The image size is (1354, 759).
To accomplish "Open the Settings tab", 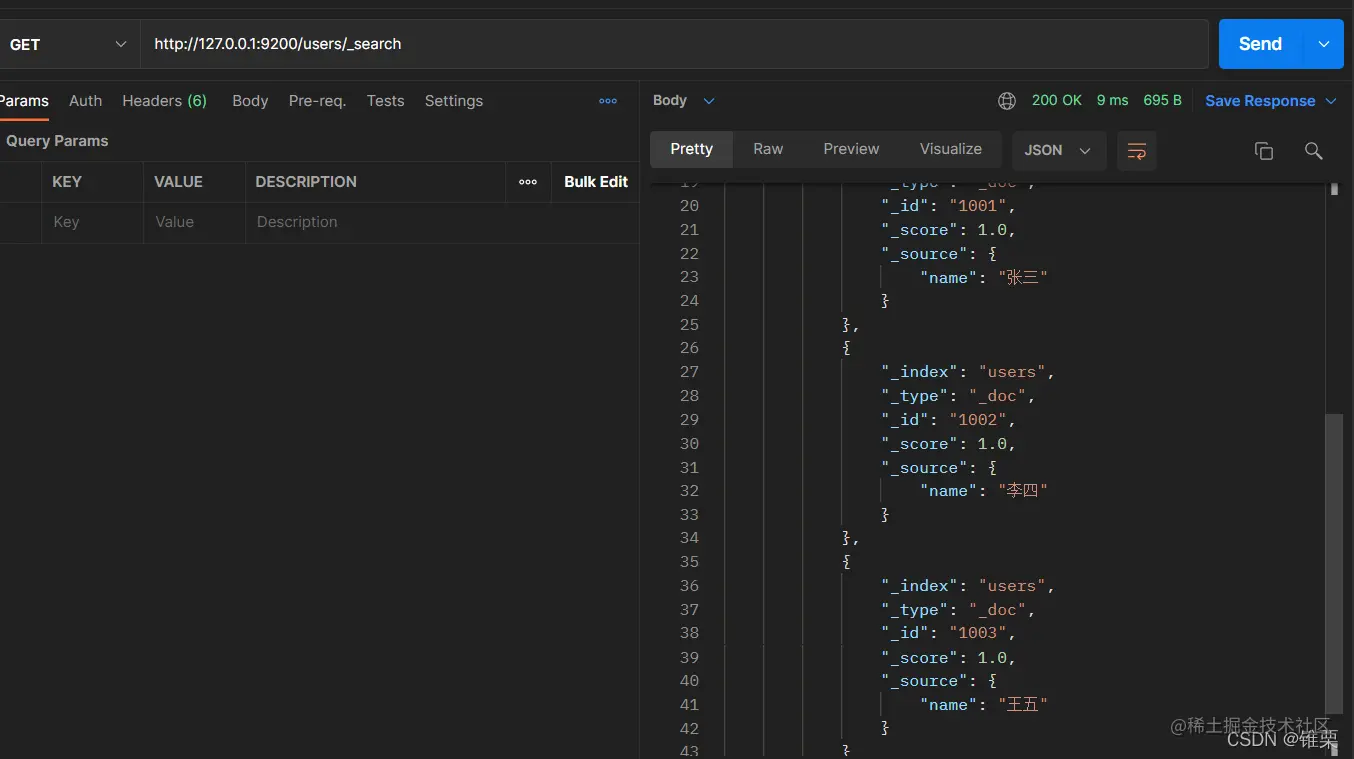I will click(x=453, y=101).
